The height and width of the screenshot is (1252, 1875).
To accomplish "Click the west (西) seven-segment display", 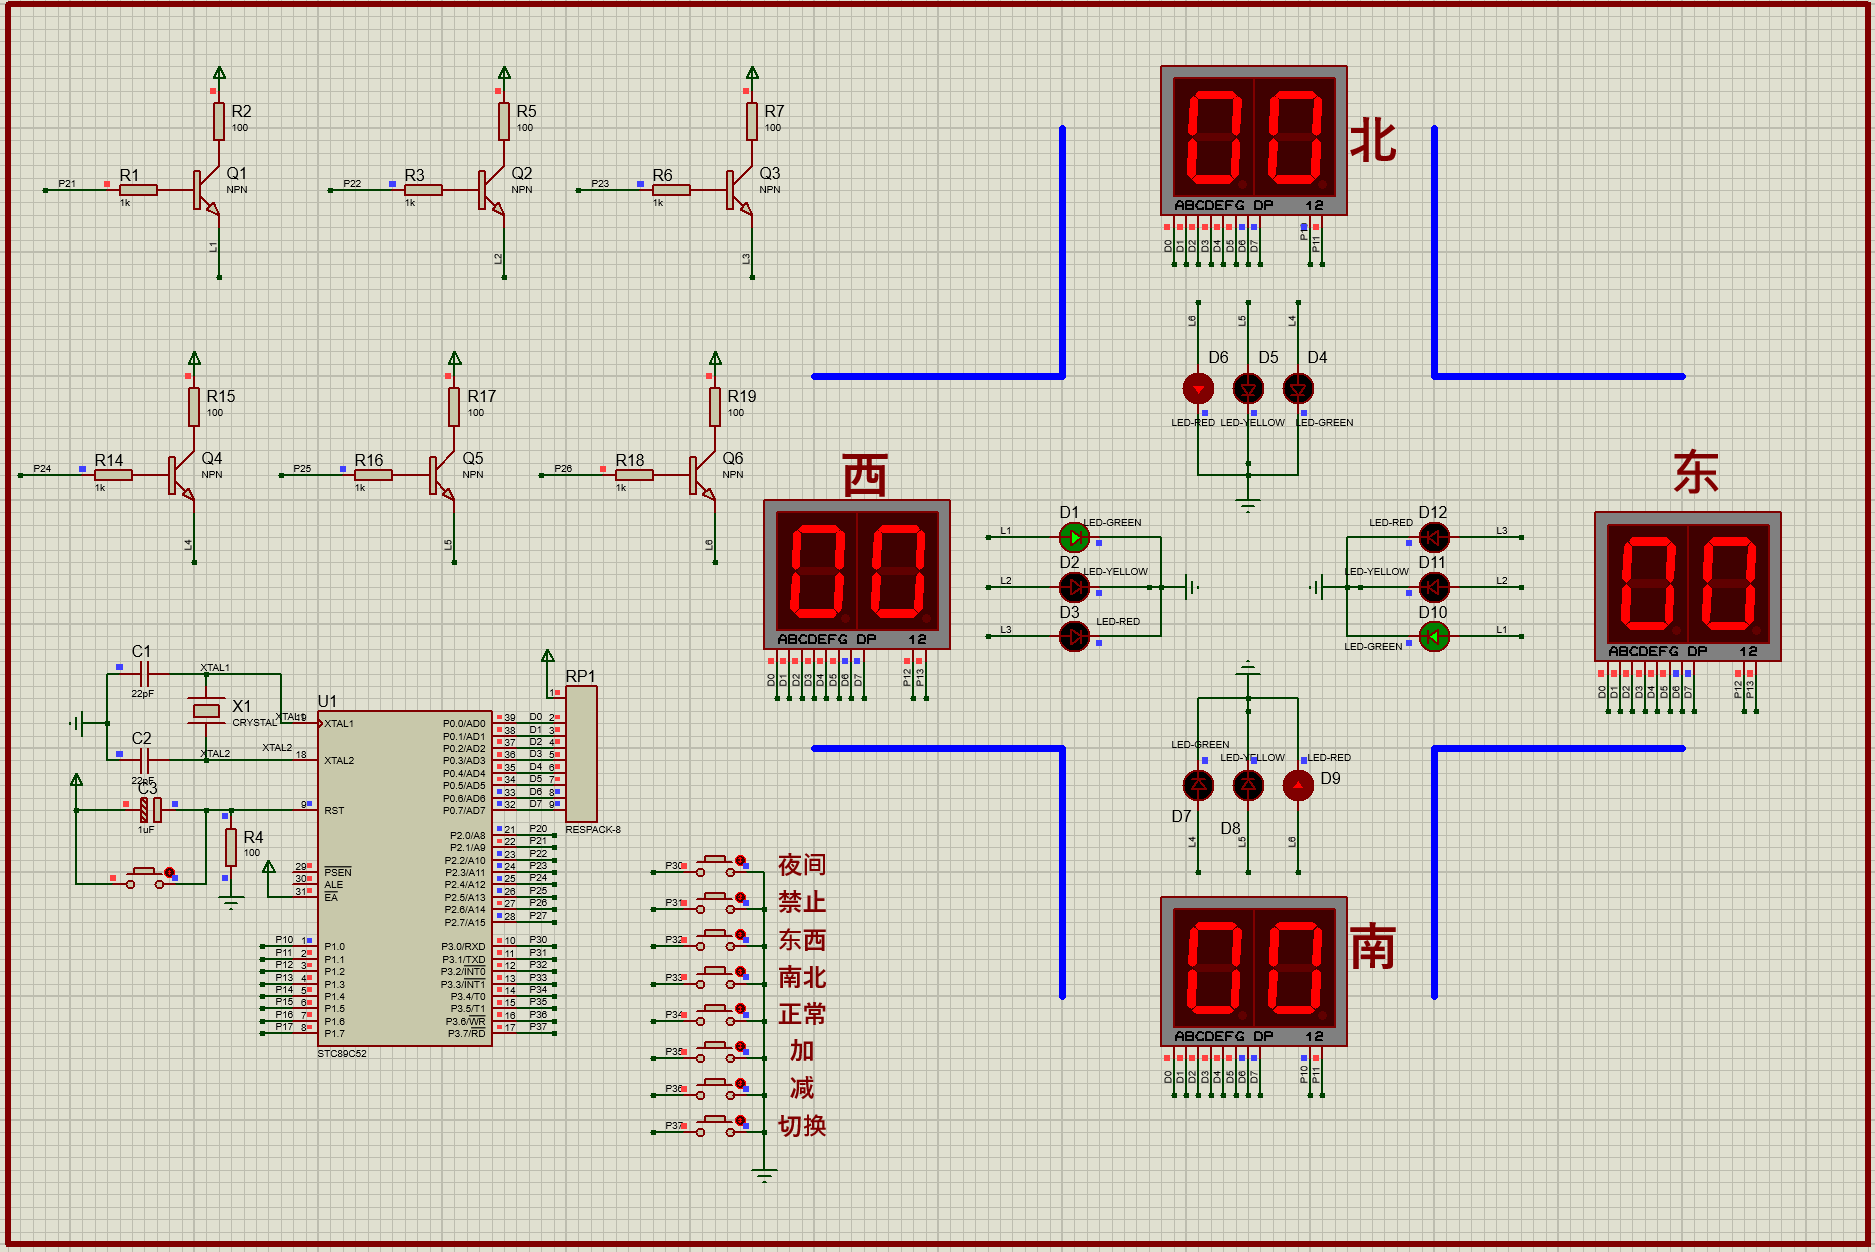I will [x=857, y=575].
